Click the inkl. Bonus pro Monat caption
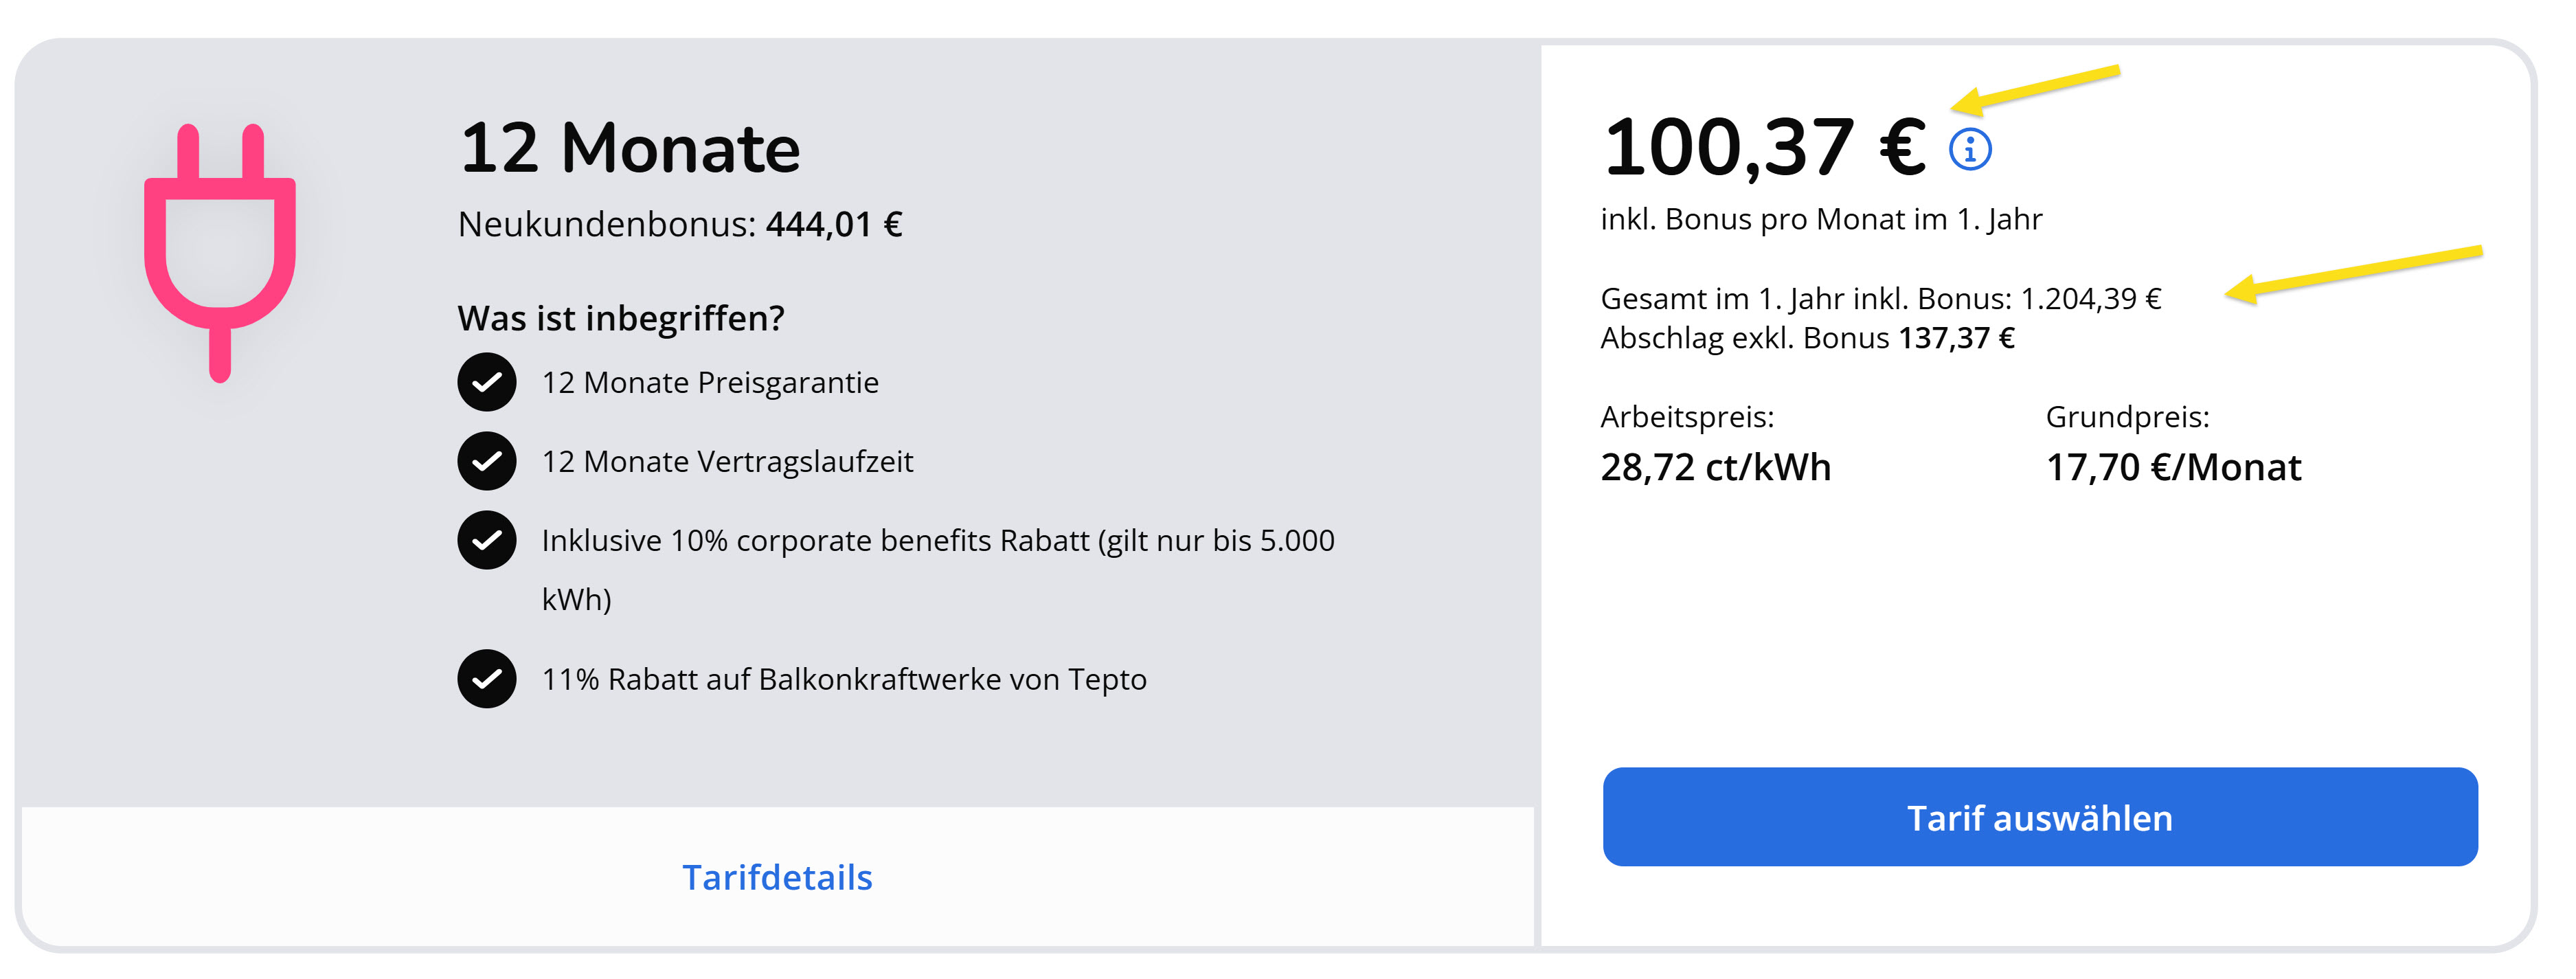 click(1821, 219)
